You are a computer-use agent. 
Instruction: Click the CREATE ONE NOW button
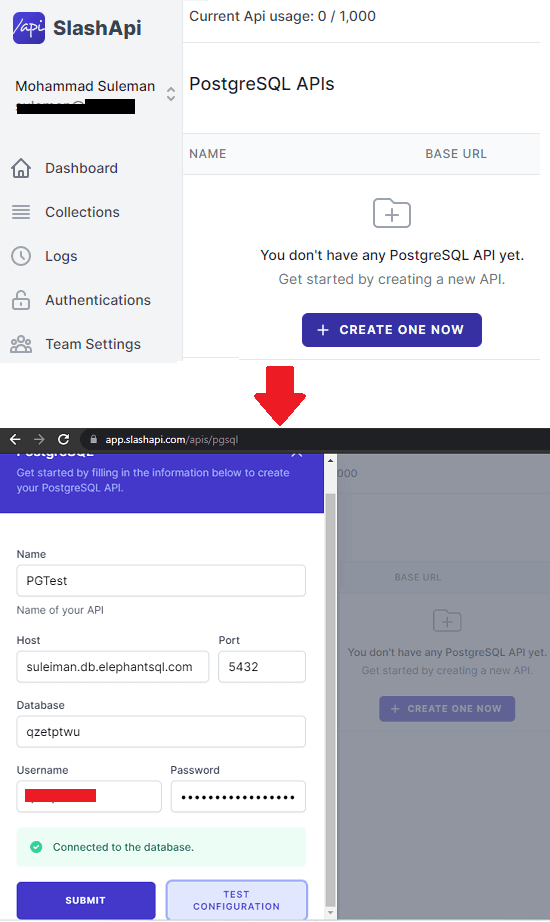click(392, 330)
